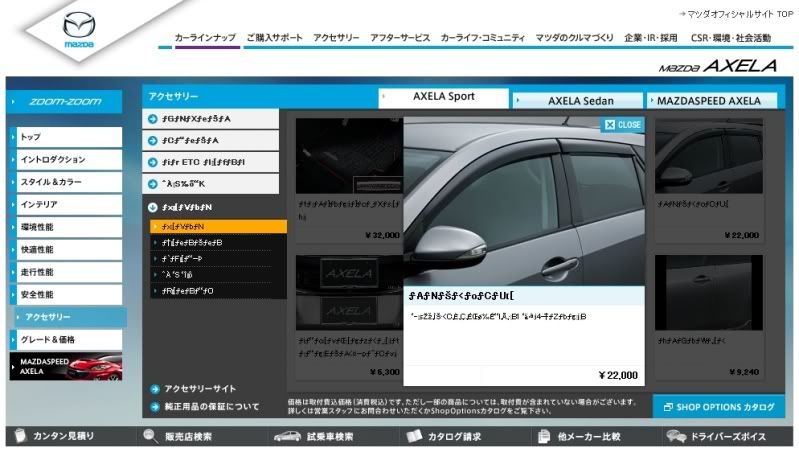
Task: Open the door handle thumbnail priced ¥9,240
Action: (709, 293)
